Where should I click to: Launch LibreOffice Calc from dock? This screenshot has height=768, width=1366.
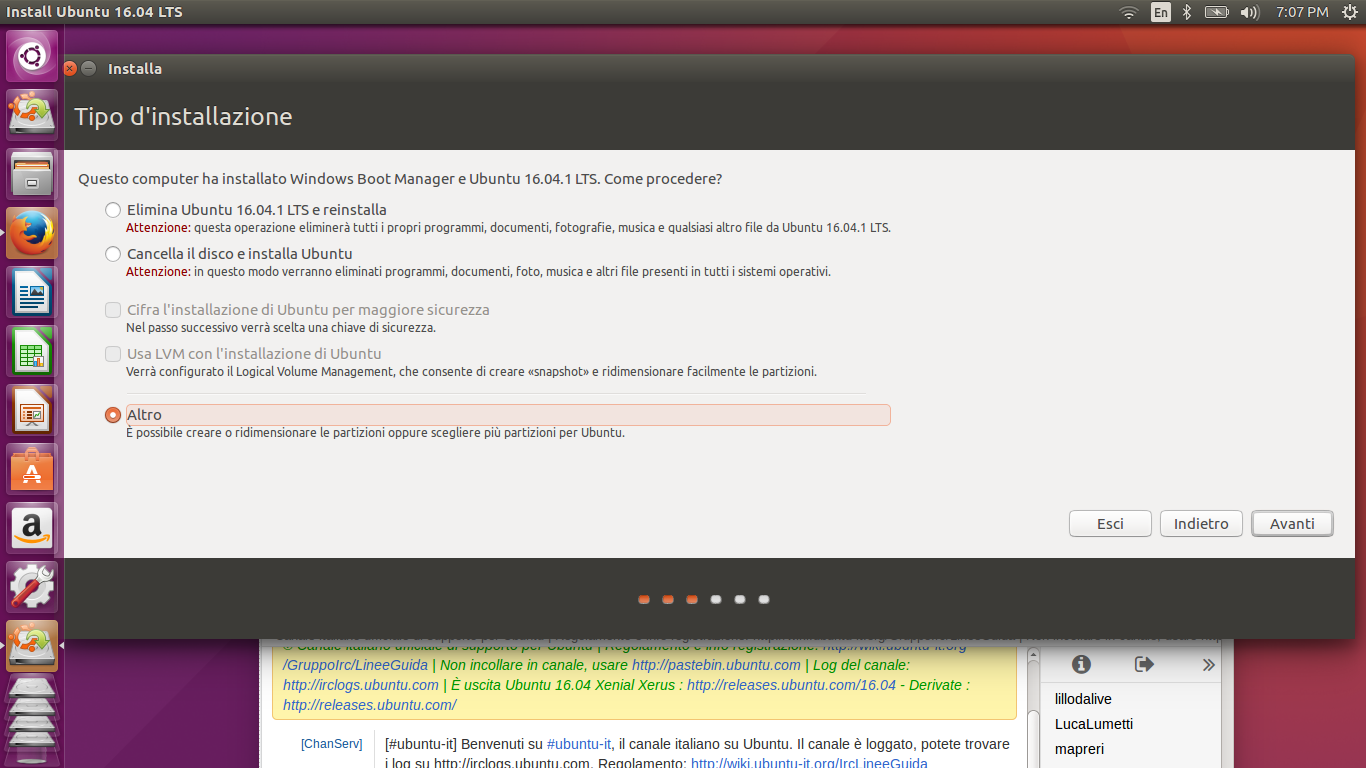[x=32, y=350]
